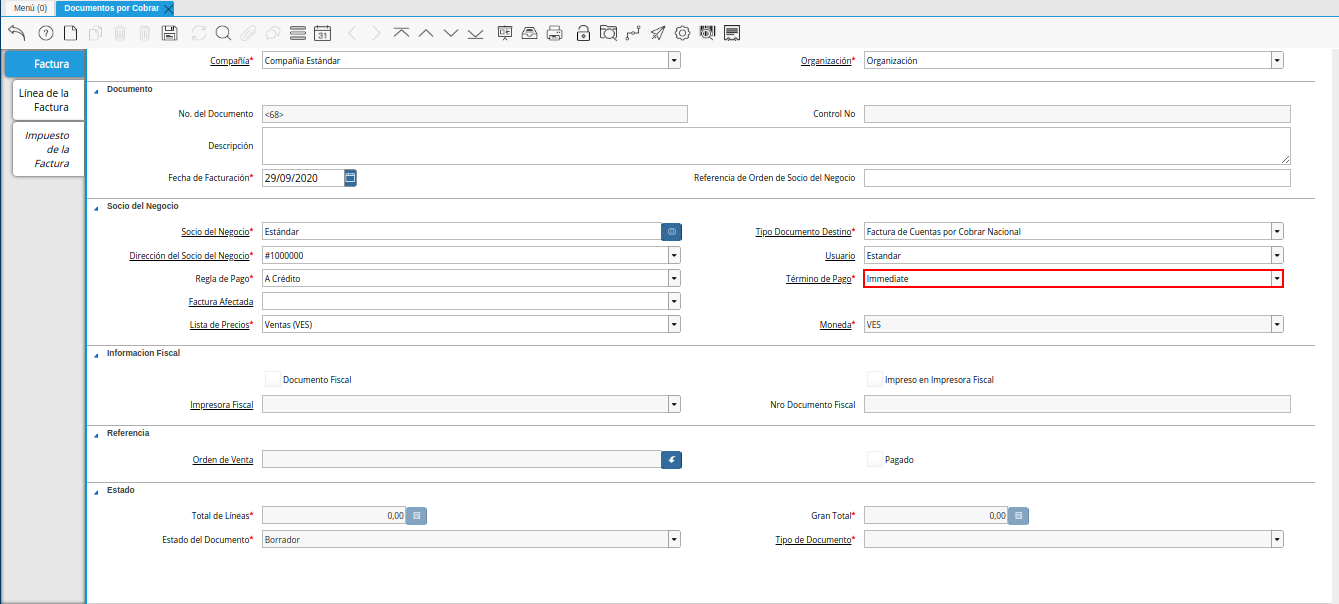Click the lock icon in the toolbar
Screen dimensions: 1339x604
(x=583, y=33)
